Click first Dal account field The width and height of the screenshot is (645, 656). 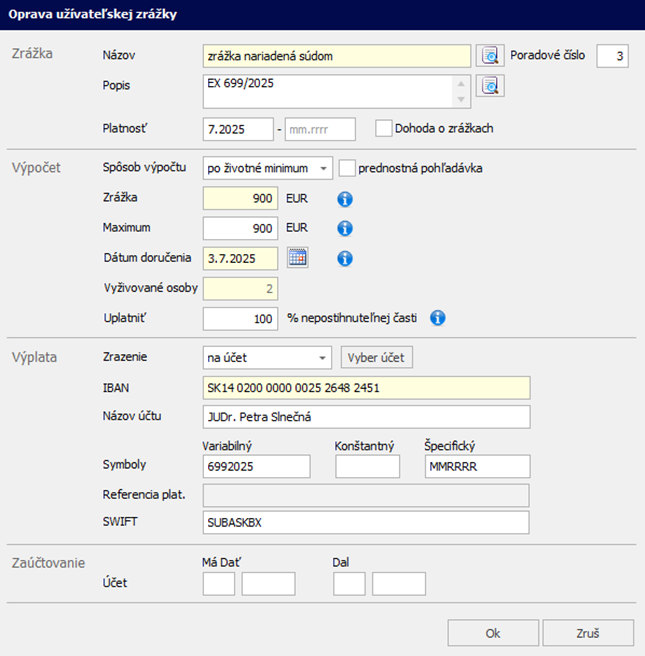[349, 584]
